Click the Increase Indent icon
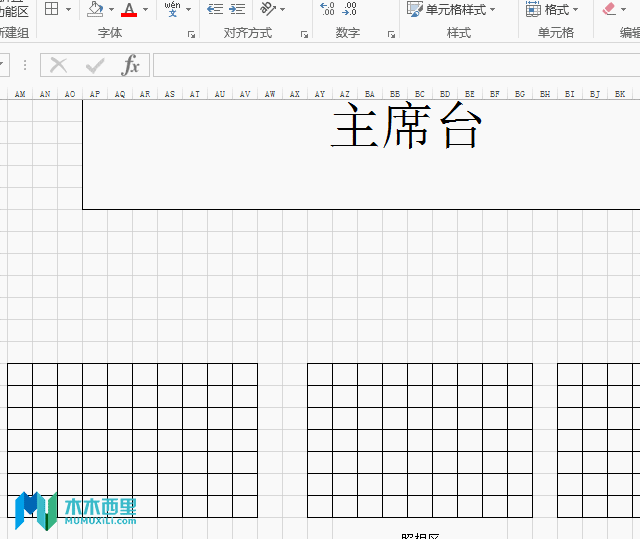This screenshot has height=539, width=640. point(237,9)
